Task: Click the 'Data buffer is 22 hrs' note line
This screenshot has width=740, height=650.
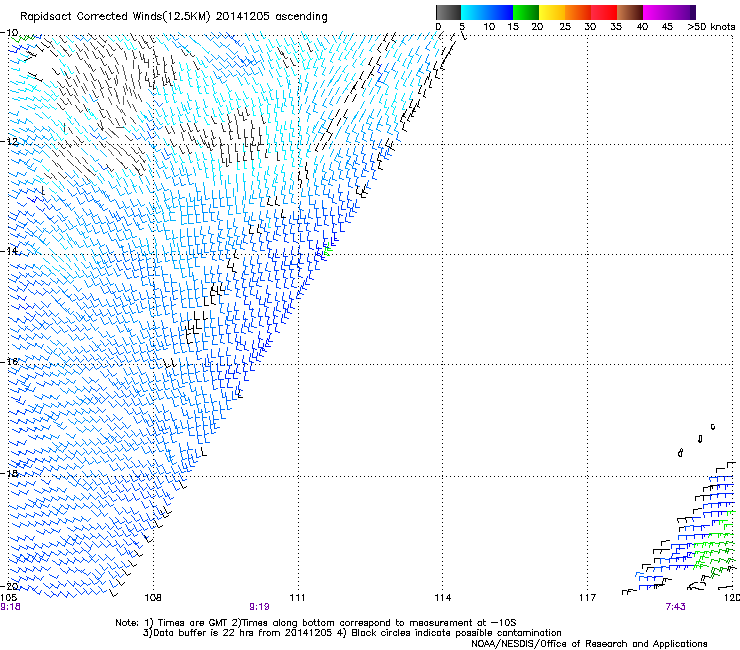Action: pos(352,633)
